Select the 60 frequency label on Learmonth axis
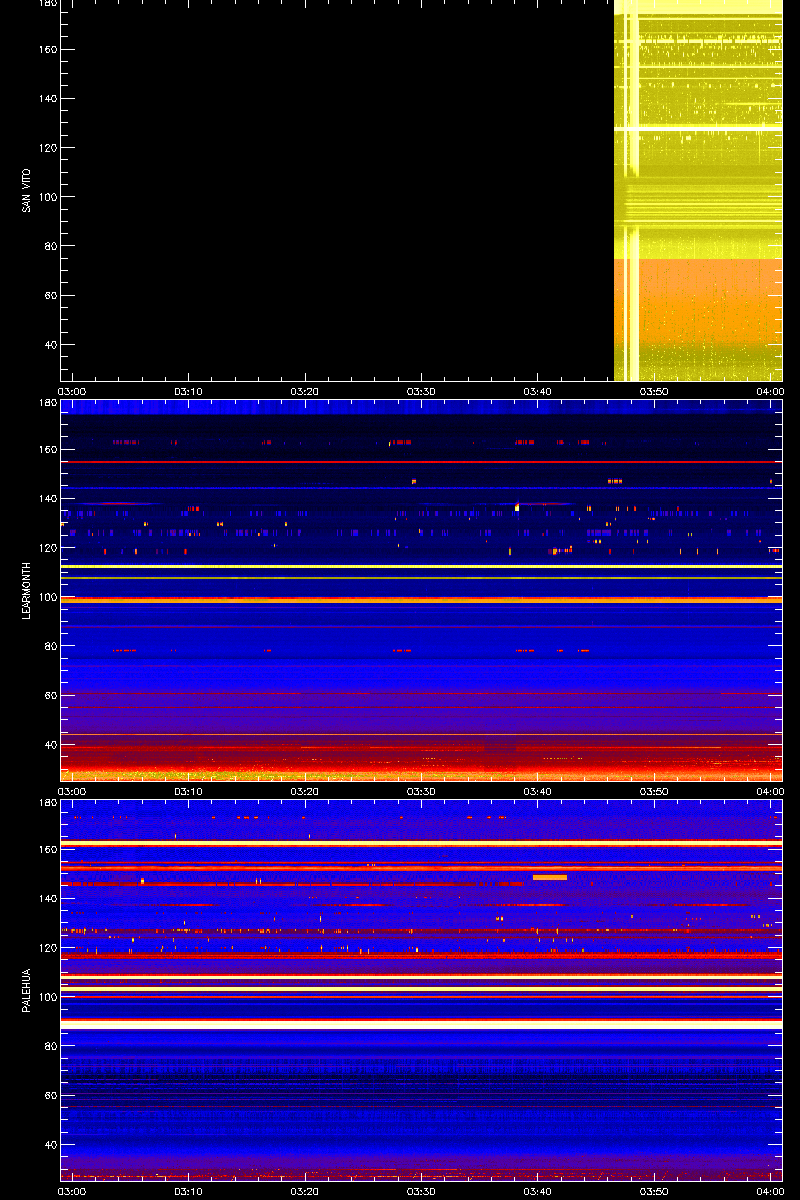The height and width of the screenshot is (1200, 800). coord(50,696)
